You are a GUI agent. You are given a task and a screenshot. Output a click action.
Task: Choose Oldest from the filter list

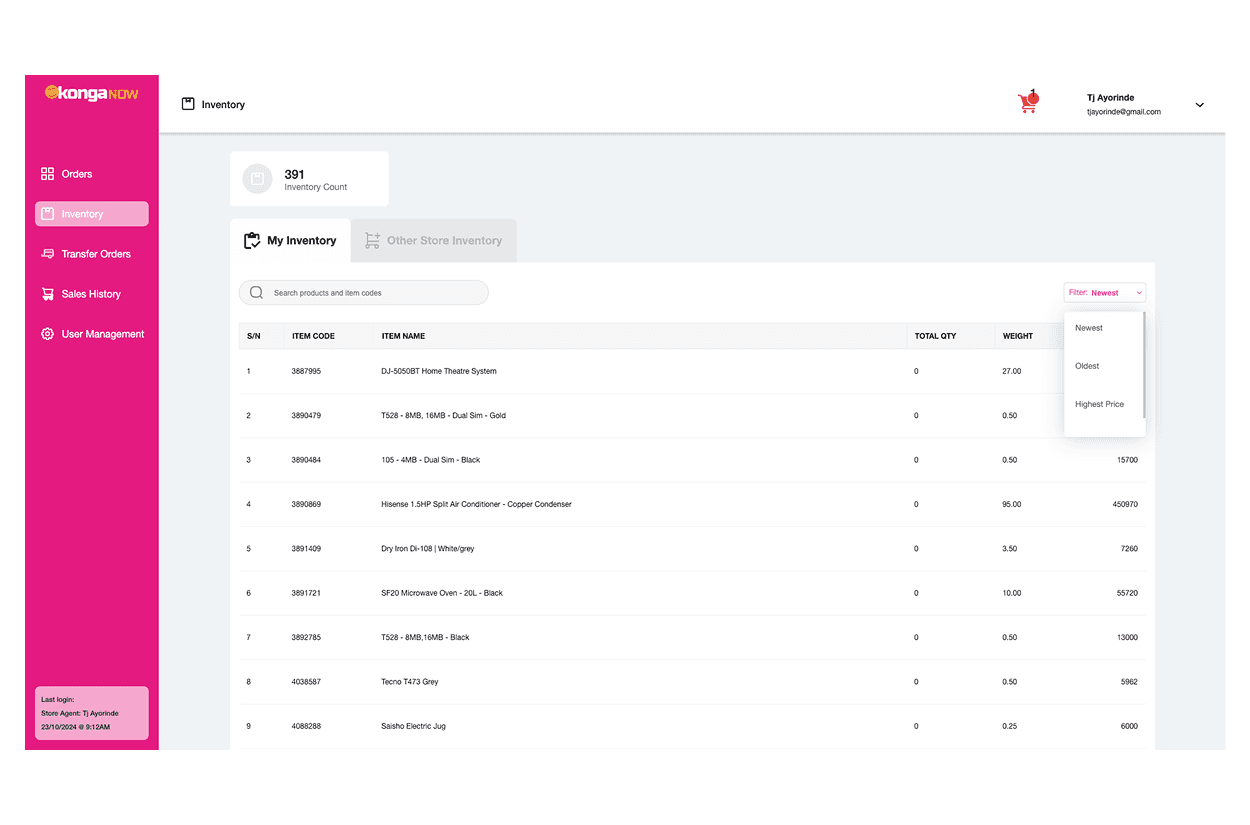[x=1087, y=366]
